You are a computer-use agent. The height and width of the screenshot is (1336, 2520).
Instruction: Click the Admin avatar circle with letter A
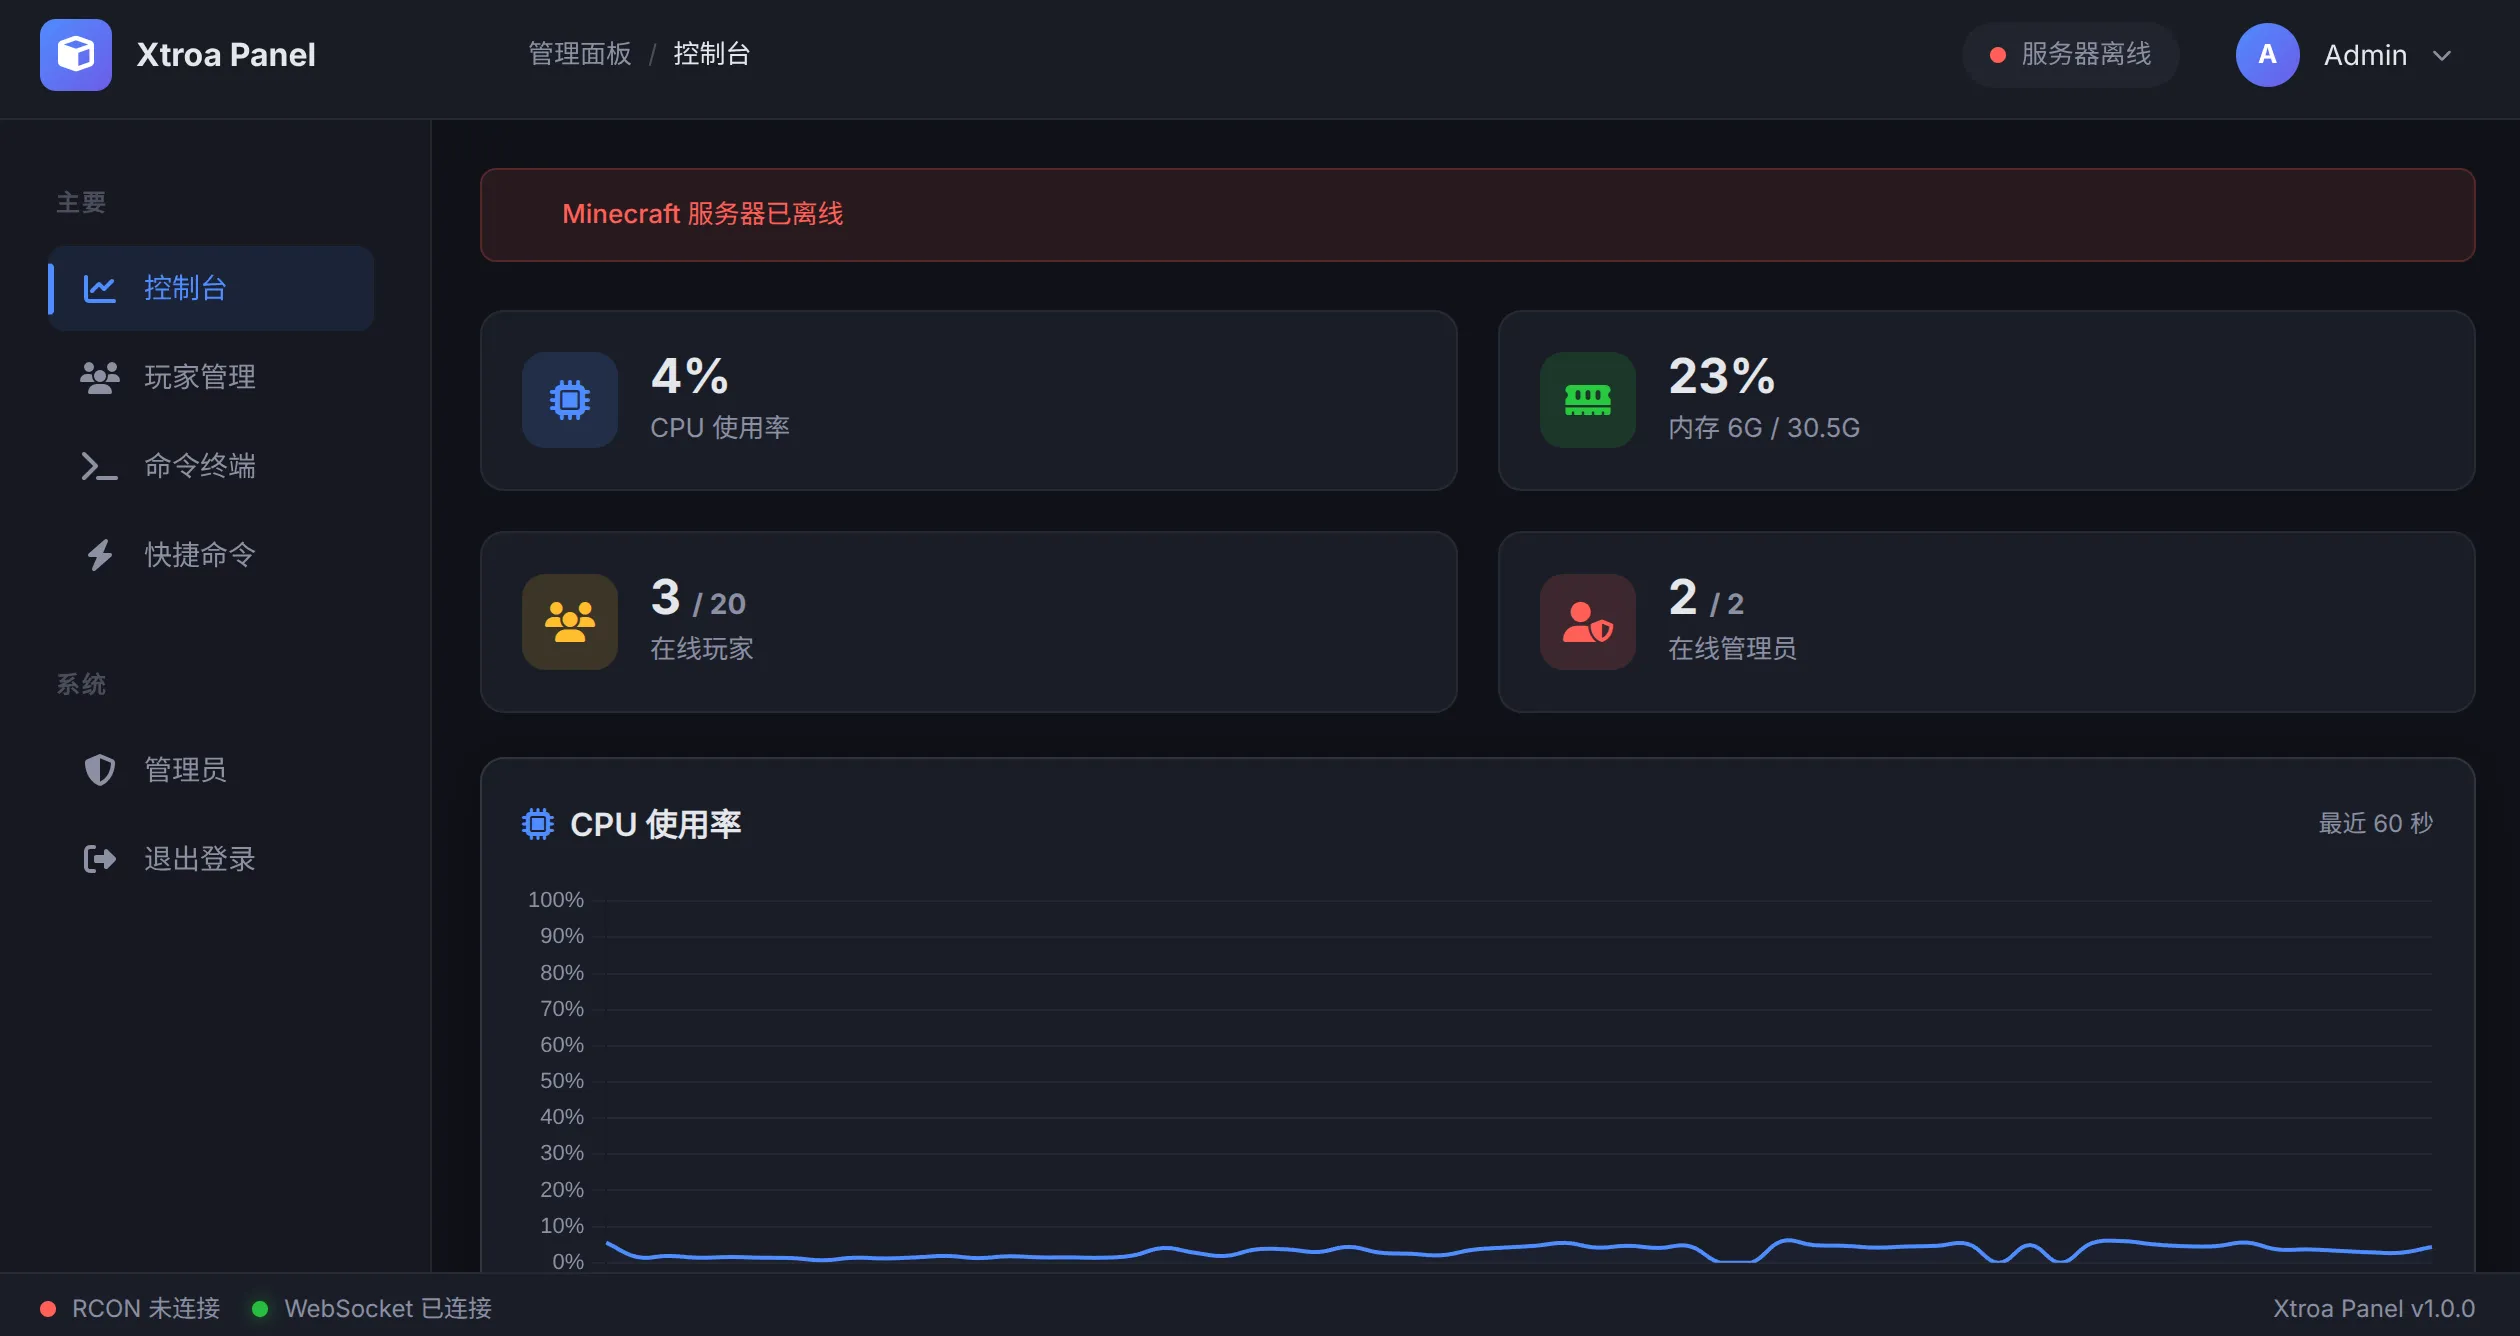tap(2267, 55)
